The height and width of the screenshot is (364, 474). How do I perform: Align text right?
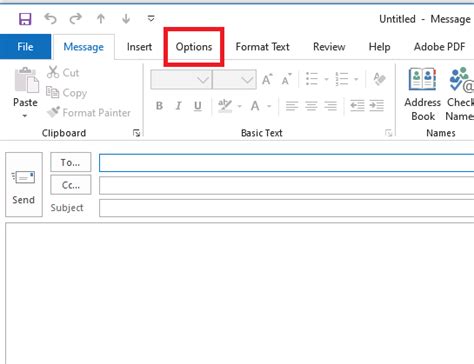[330, 106]
